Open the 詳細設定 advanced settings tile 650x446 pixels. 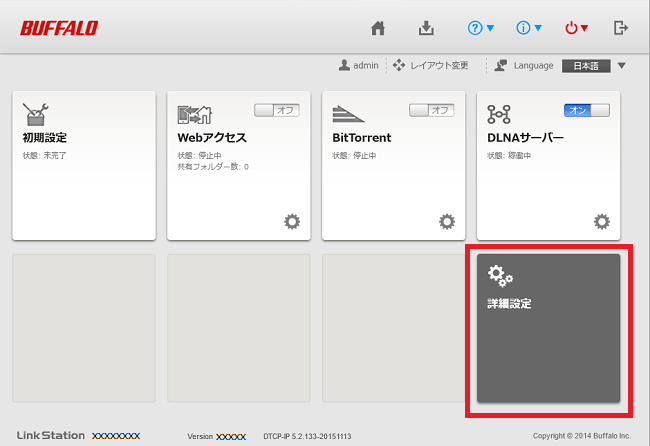click(x=548, y=328)
